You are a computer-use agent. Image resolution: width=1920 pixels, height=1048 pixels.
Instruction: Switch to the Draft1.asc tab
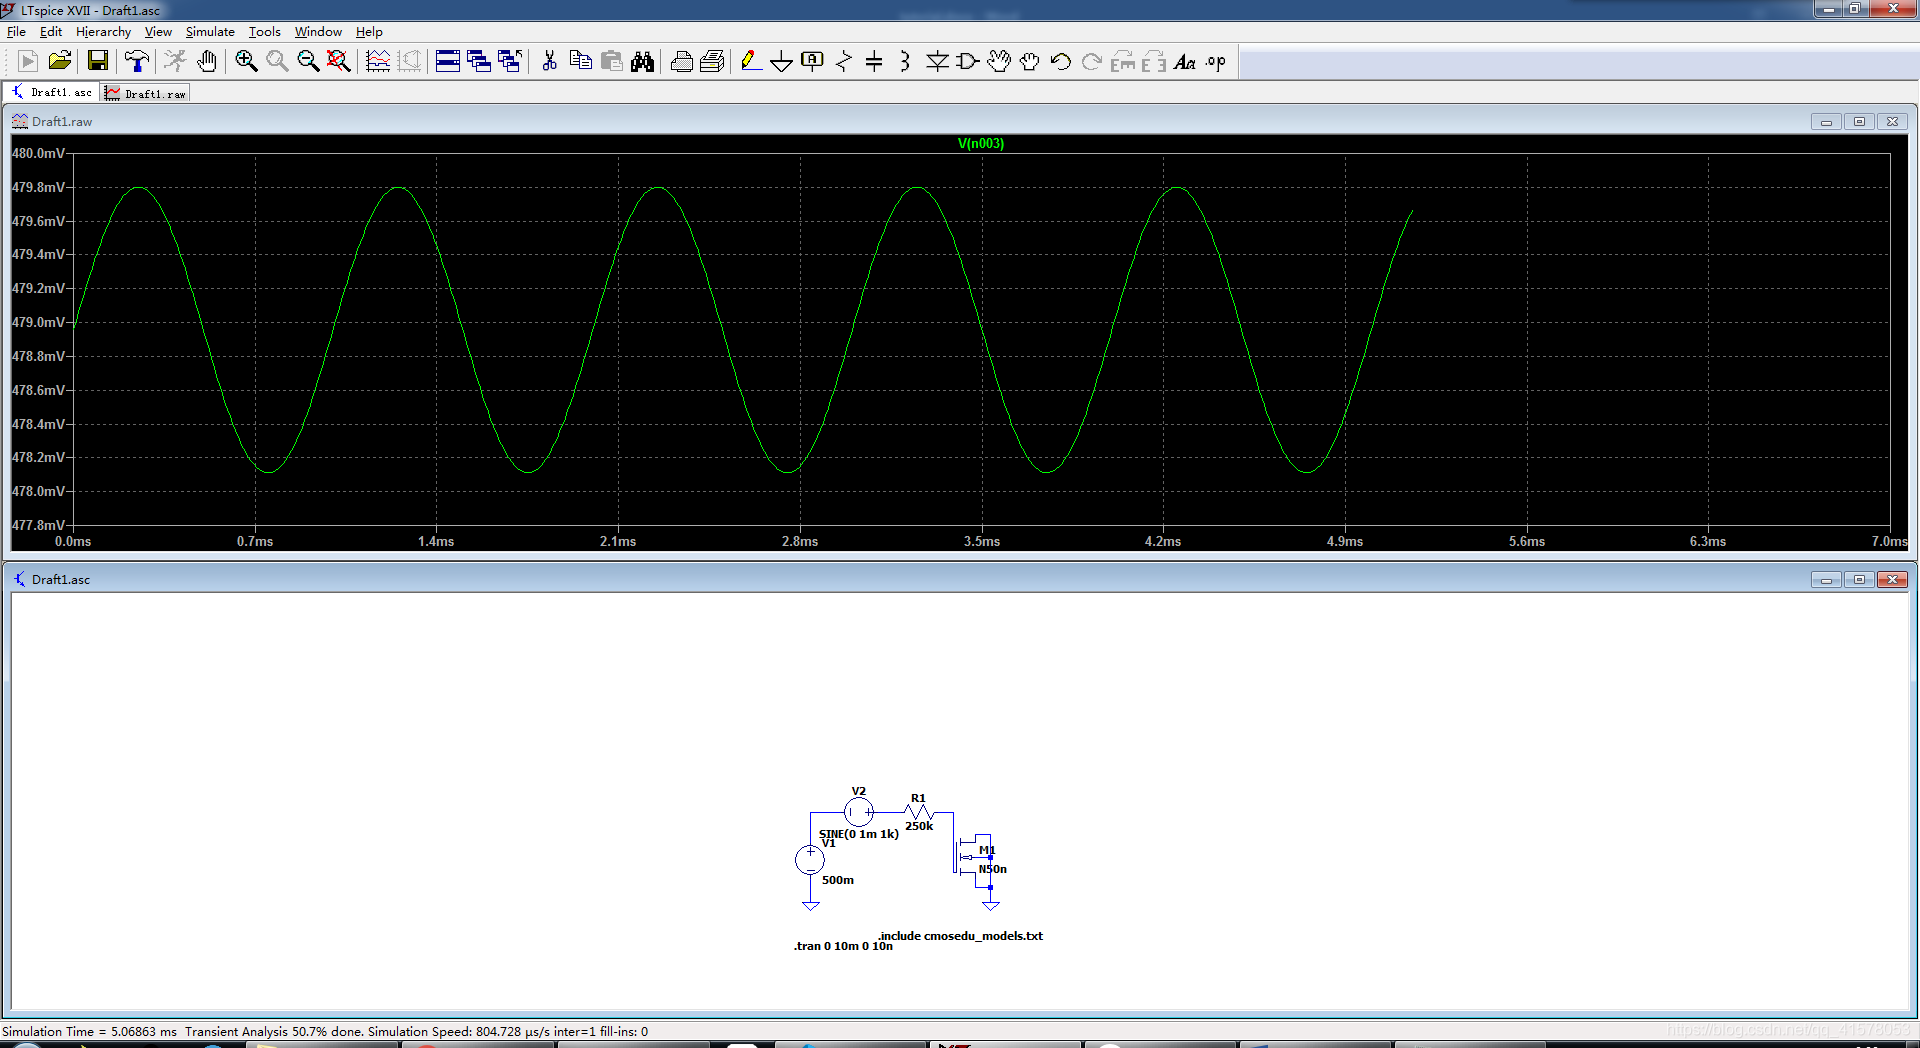[x=51, y=92]
